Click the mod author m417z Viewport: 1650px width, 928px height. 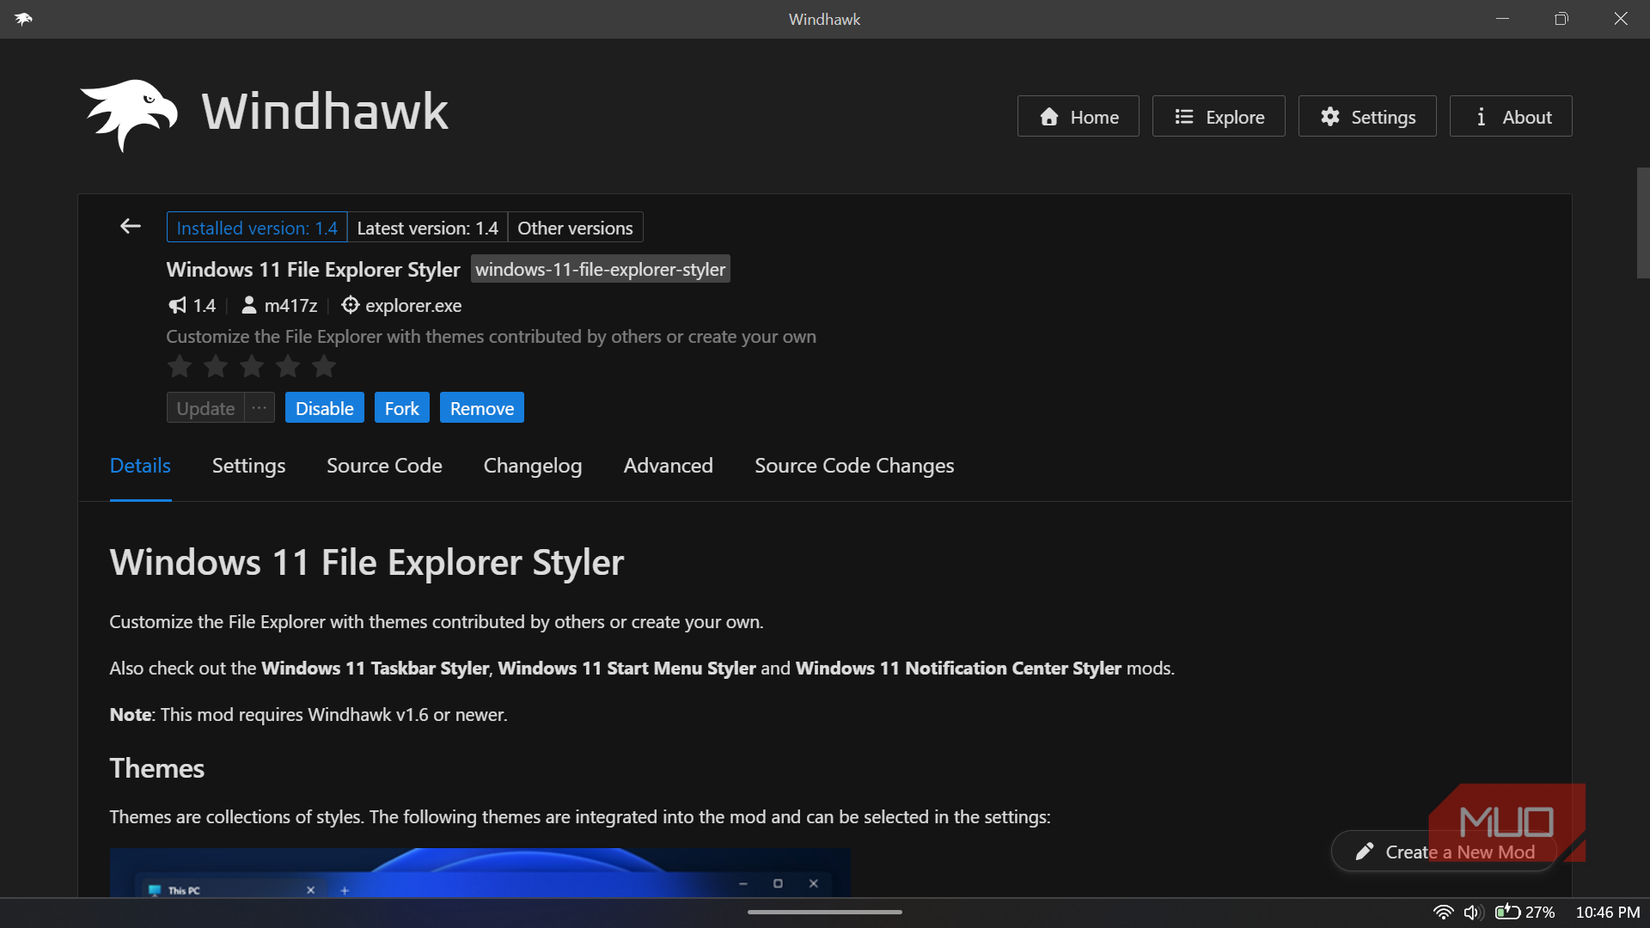coord(290,306)
